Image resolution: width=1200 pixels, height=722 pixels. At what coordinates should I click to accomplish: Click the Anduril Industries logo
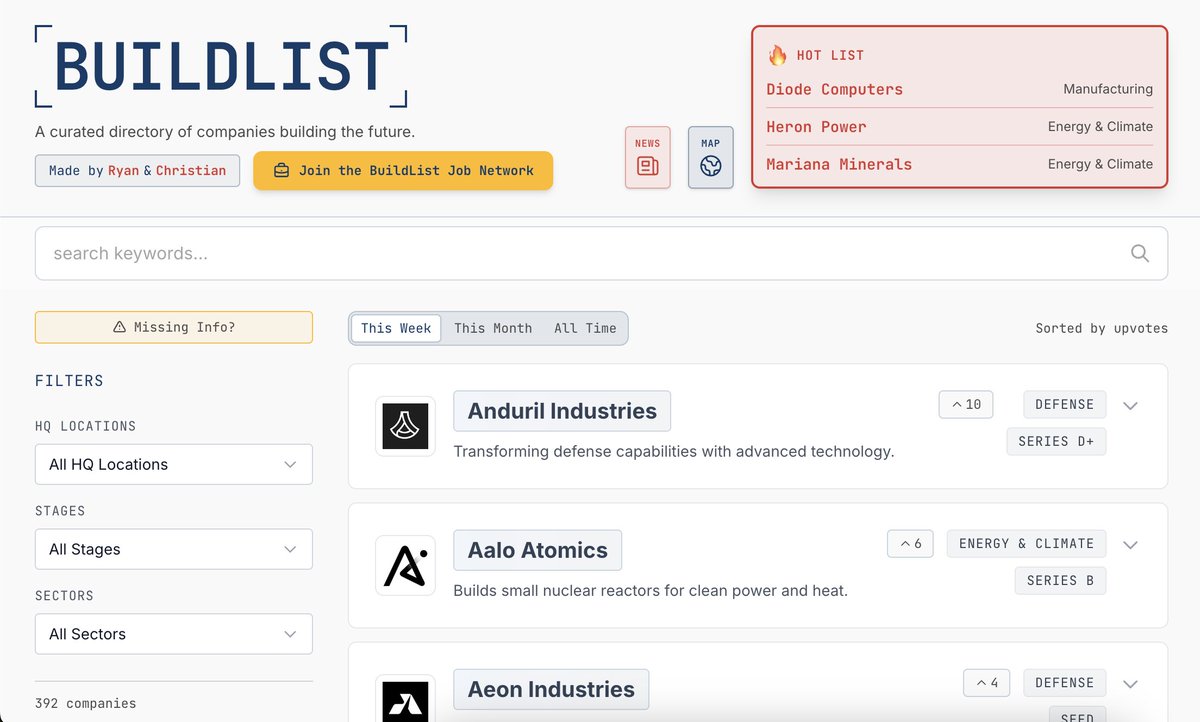[405, 426]
